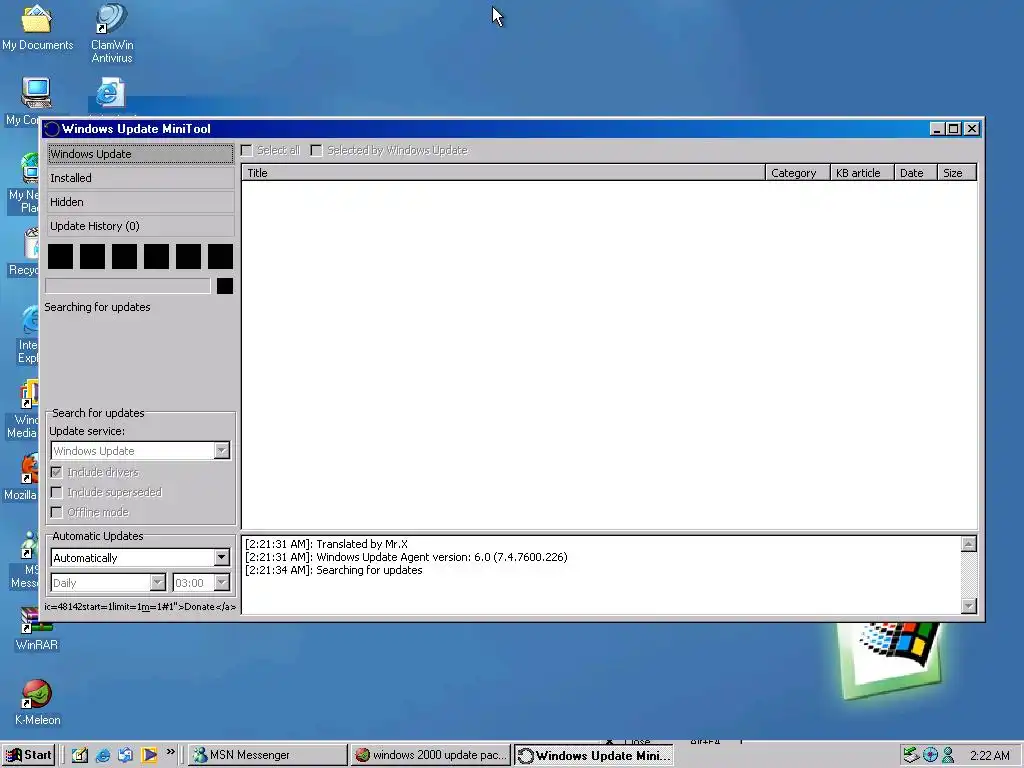The height and width of the screenshot is (768, 1024).
Task: Click the blue globe tray icon
Action: click(x=930, y=755)
